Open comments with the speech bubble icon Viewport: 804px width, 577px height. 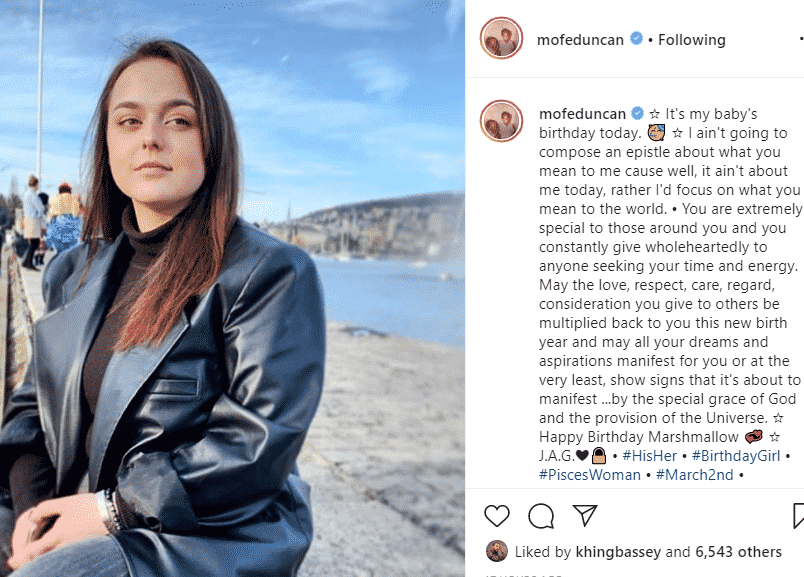(541, 516)
